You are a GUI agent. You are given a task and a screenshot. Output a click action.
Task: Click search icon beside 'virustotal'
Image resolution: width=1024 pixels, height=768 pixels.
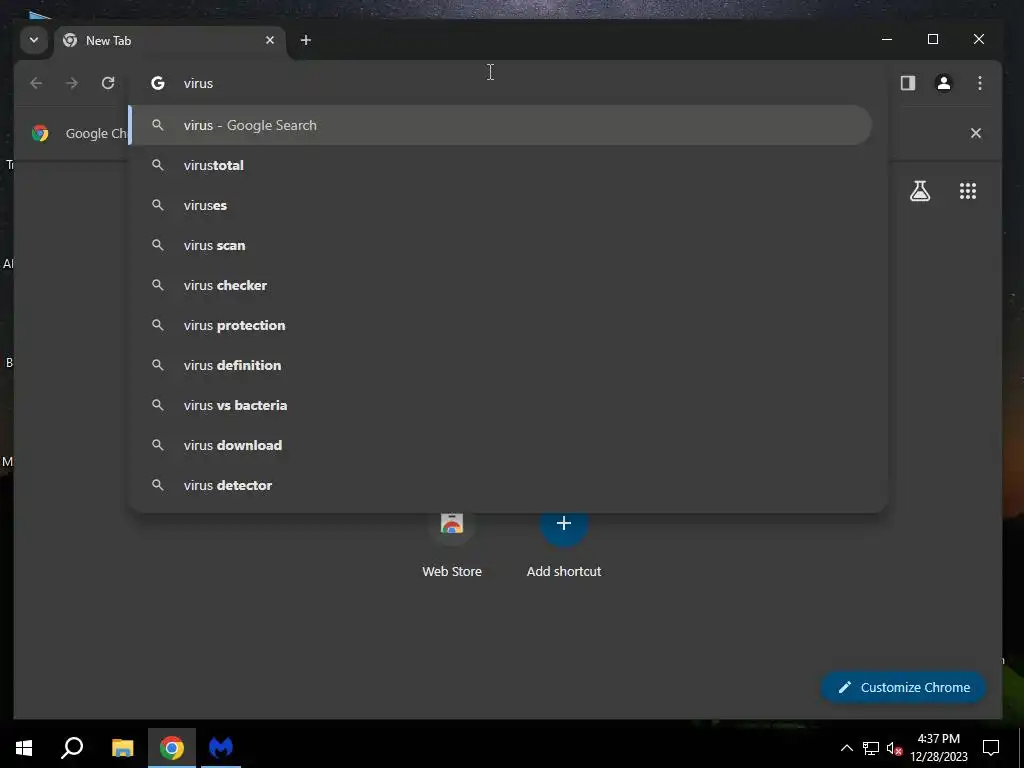[x=157, y=165]
